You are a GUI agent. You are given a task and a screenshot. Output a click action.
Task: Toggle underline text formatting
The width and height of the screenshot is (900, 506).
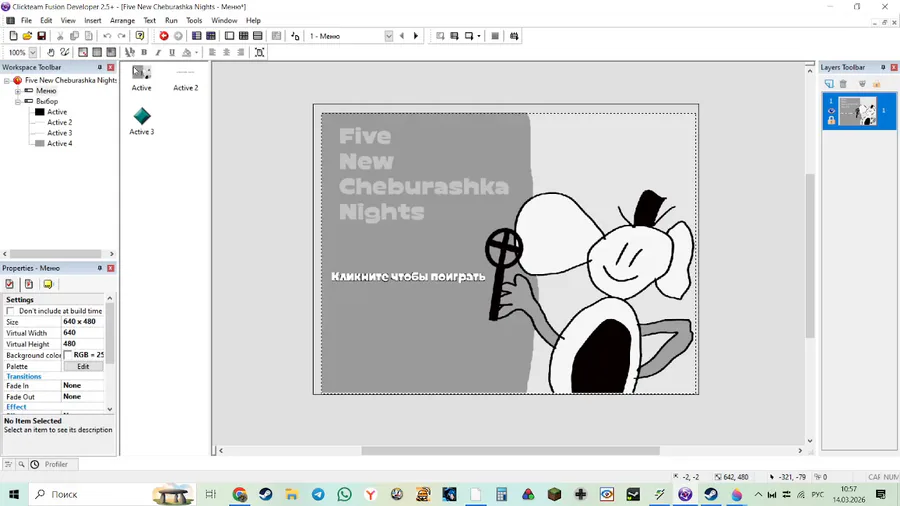pos(172,52)
